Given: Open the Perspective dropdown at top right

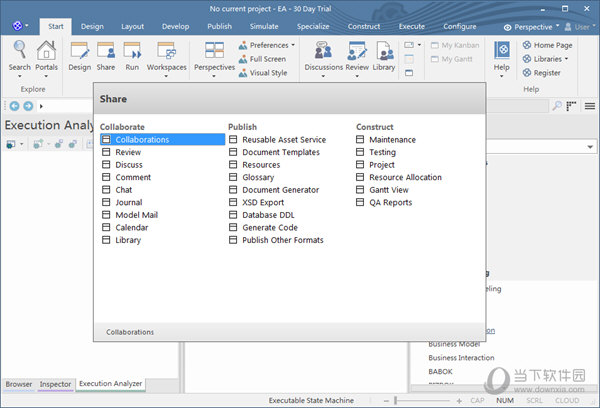Looking at the screenshot, I should (x=532, y=27).
